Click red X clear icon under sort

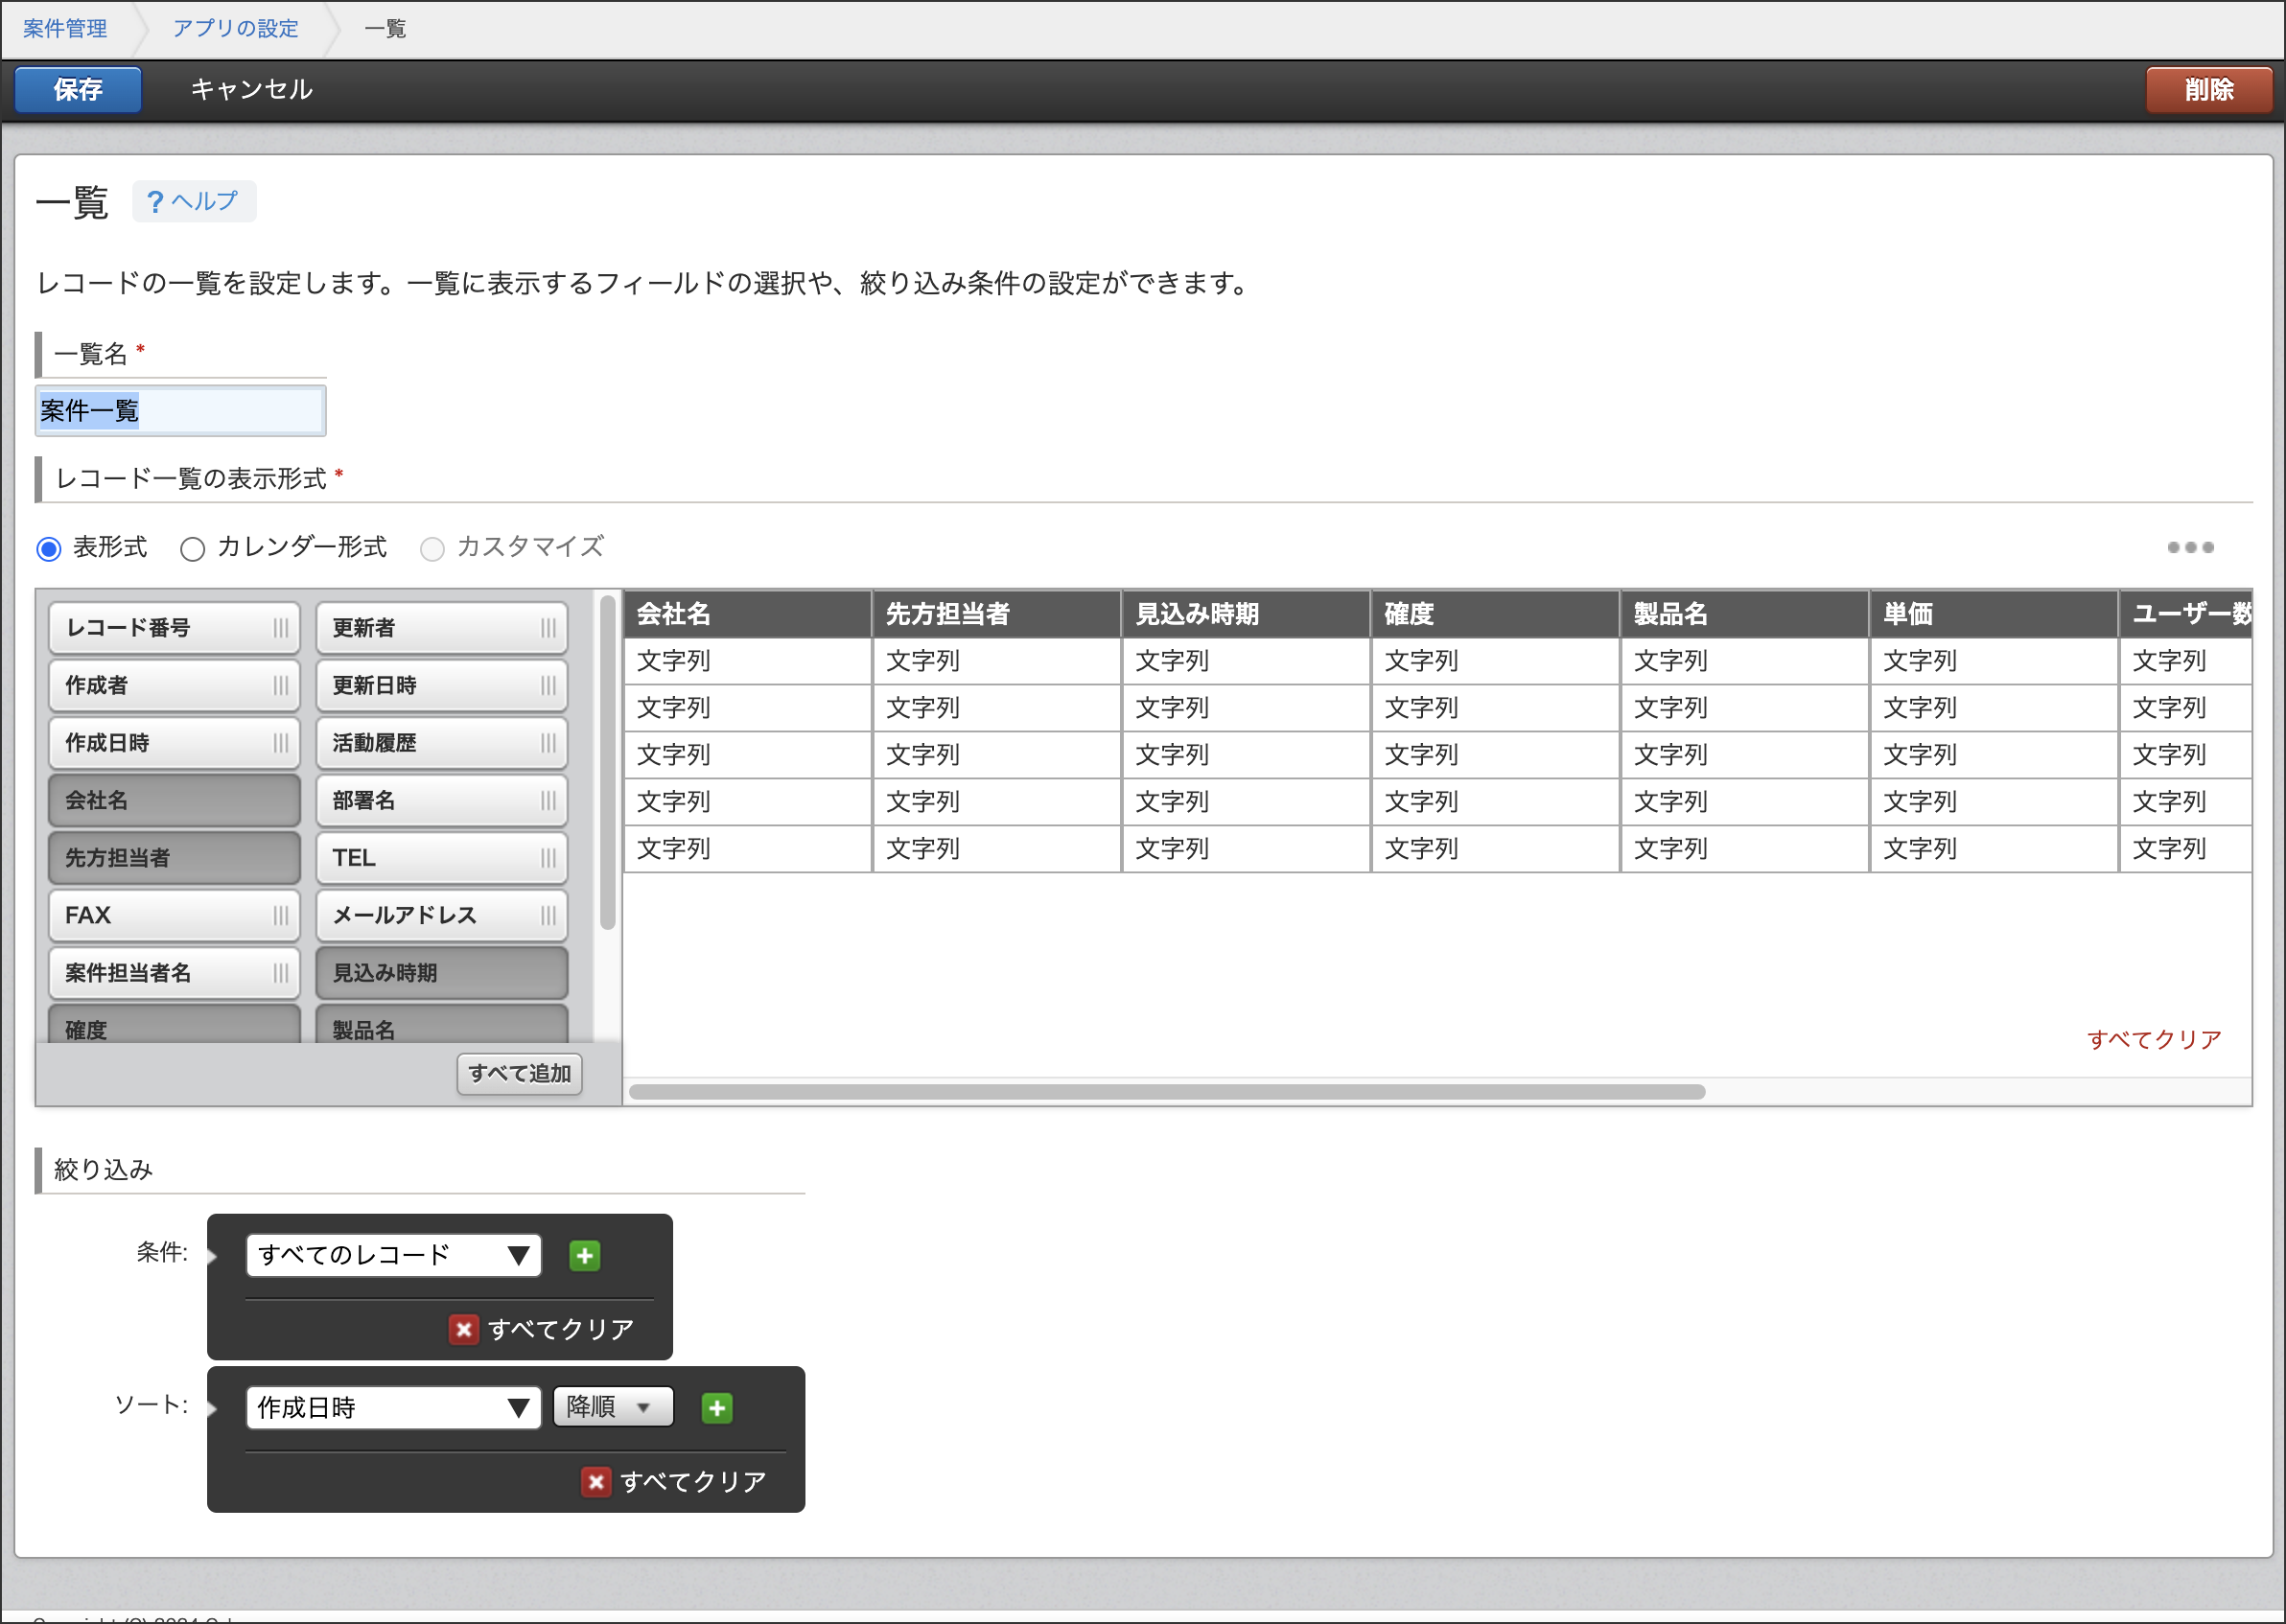point(595,1481)
